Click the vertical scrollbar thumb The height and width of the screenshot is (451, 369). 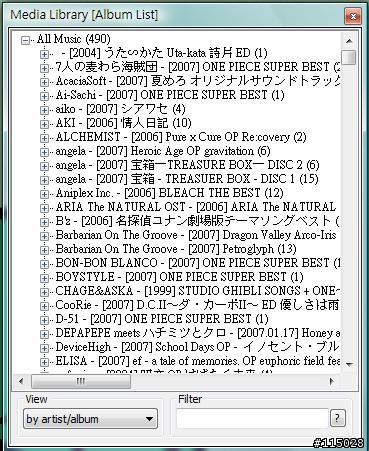coord(349,57)
